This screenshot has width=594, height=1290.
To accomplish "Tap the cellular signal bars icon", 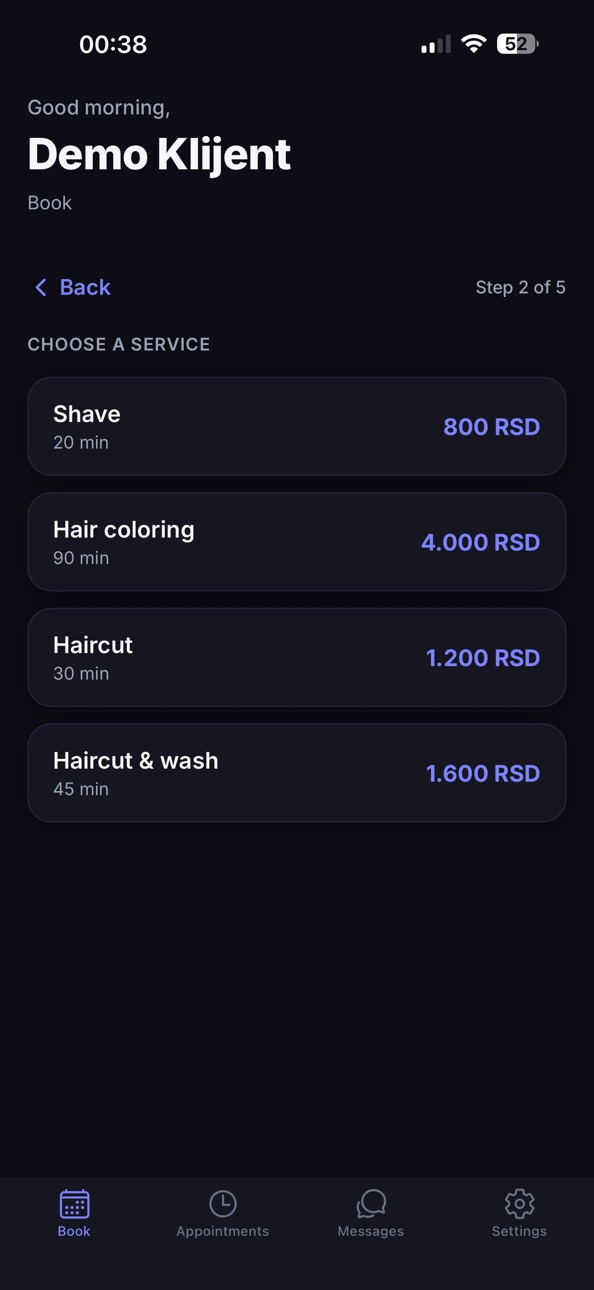I will coord(436,44).
